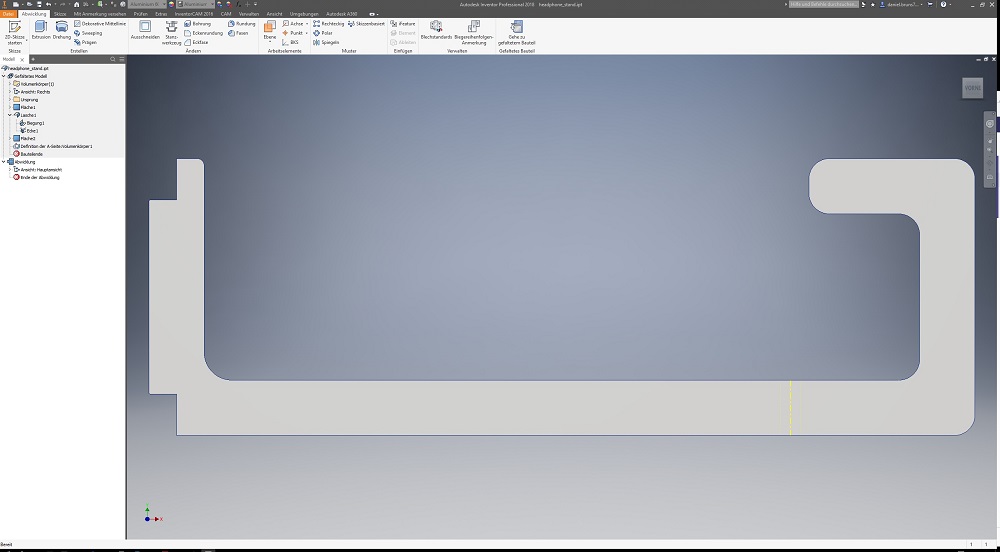Collapse the Gefaltetes Modell tree node
This screenshot has width=1000, height=552.
click(x=4, y=76)
